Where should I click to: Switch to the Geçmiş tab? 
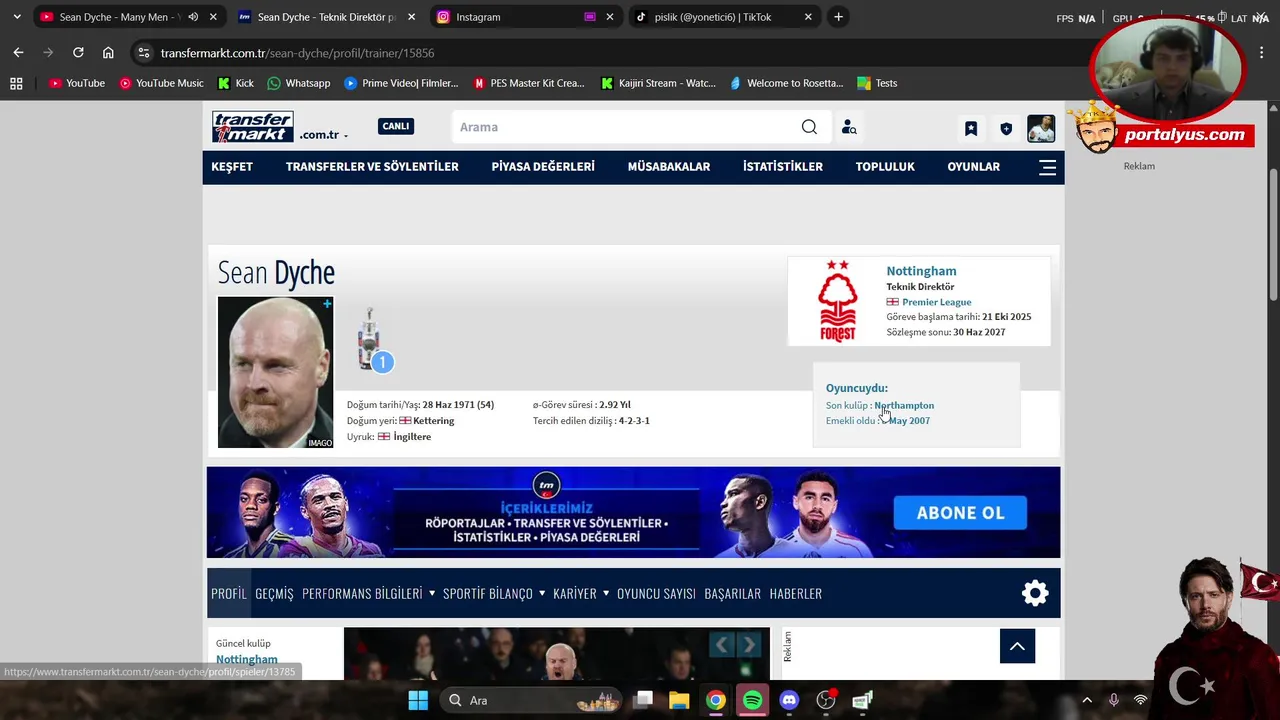coord(274,593)
